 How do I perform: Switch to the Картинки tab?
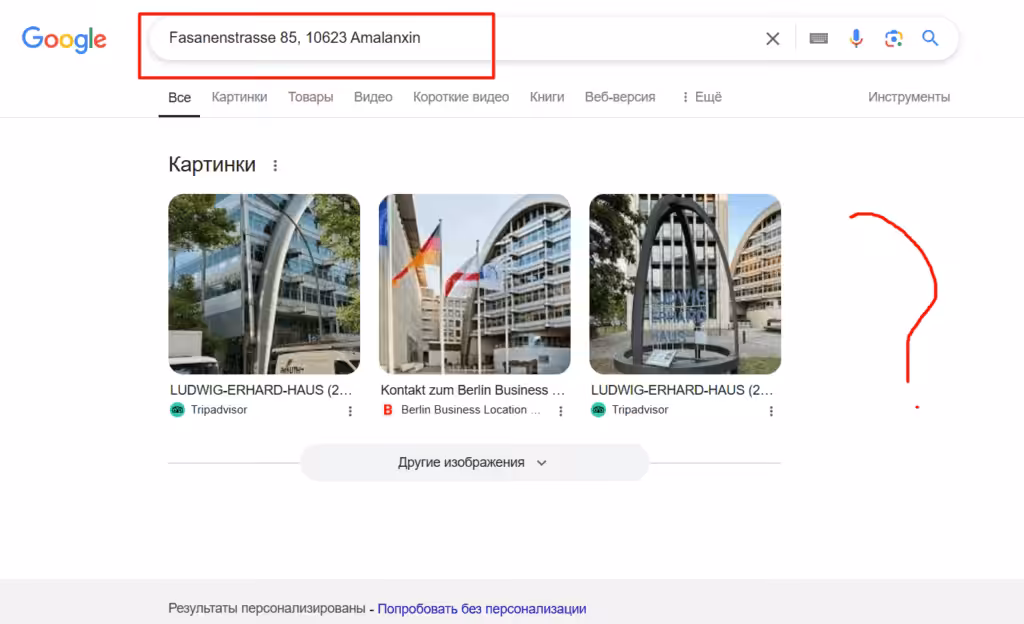coord(239,97)
